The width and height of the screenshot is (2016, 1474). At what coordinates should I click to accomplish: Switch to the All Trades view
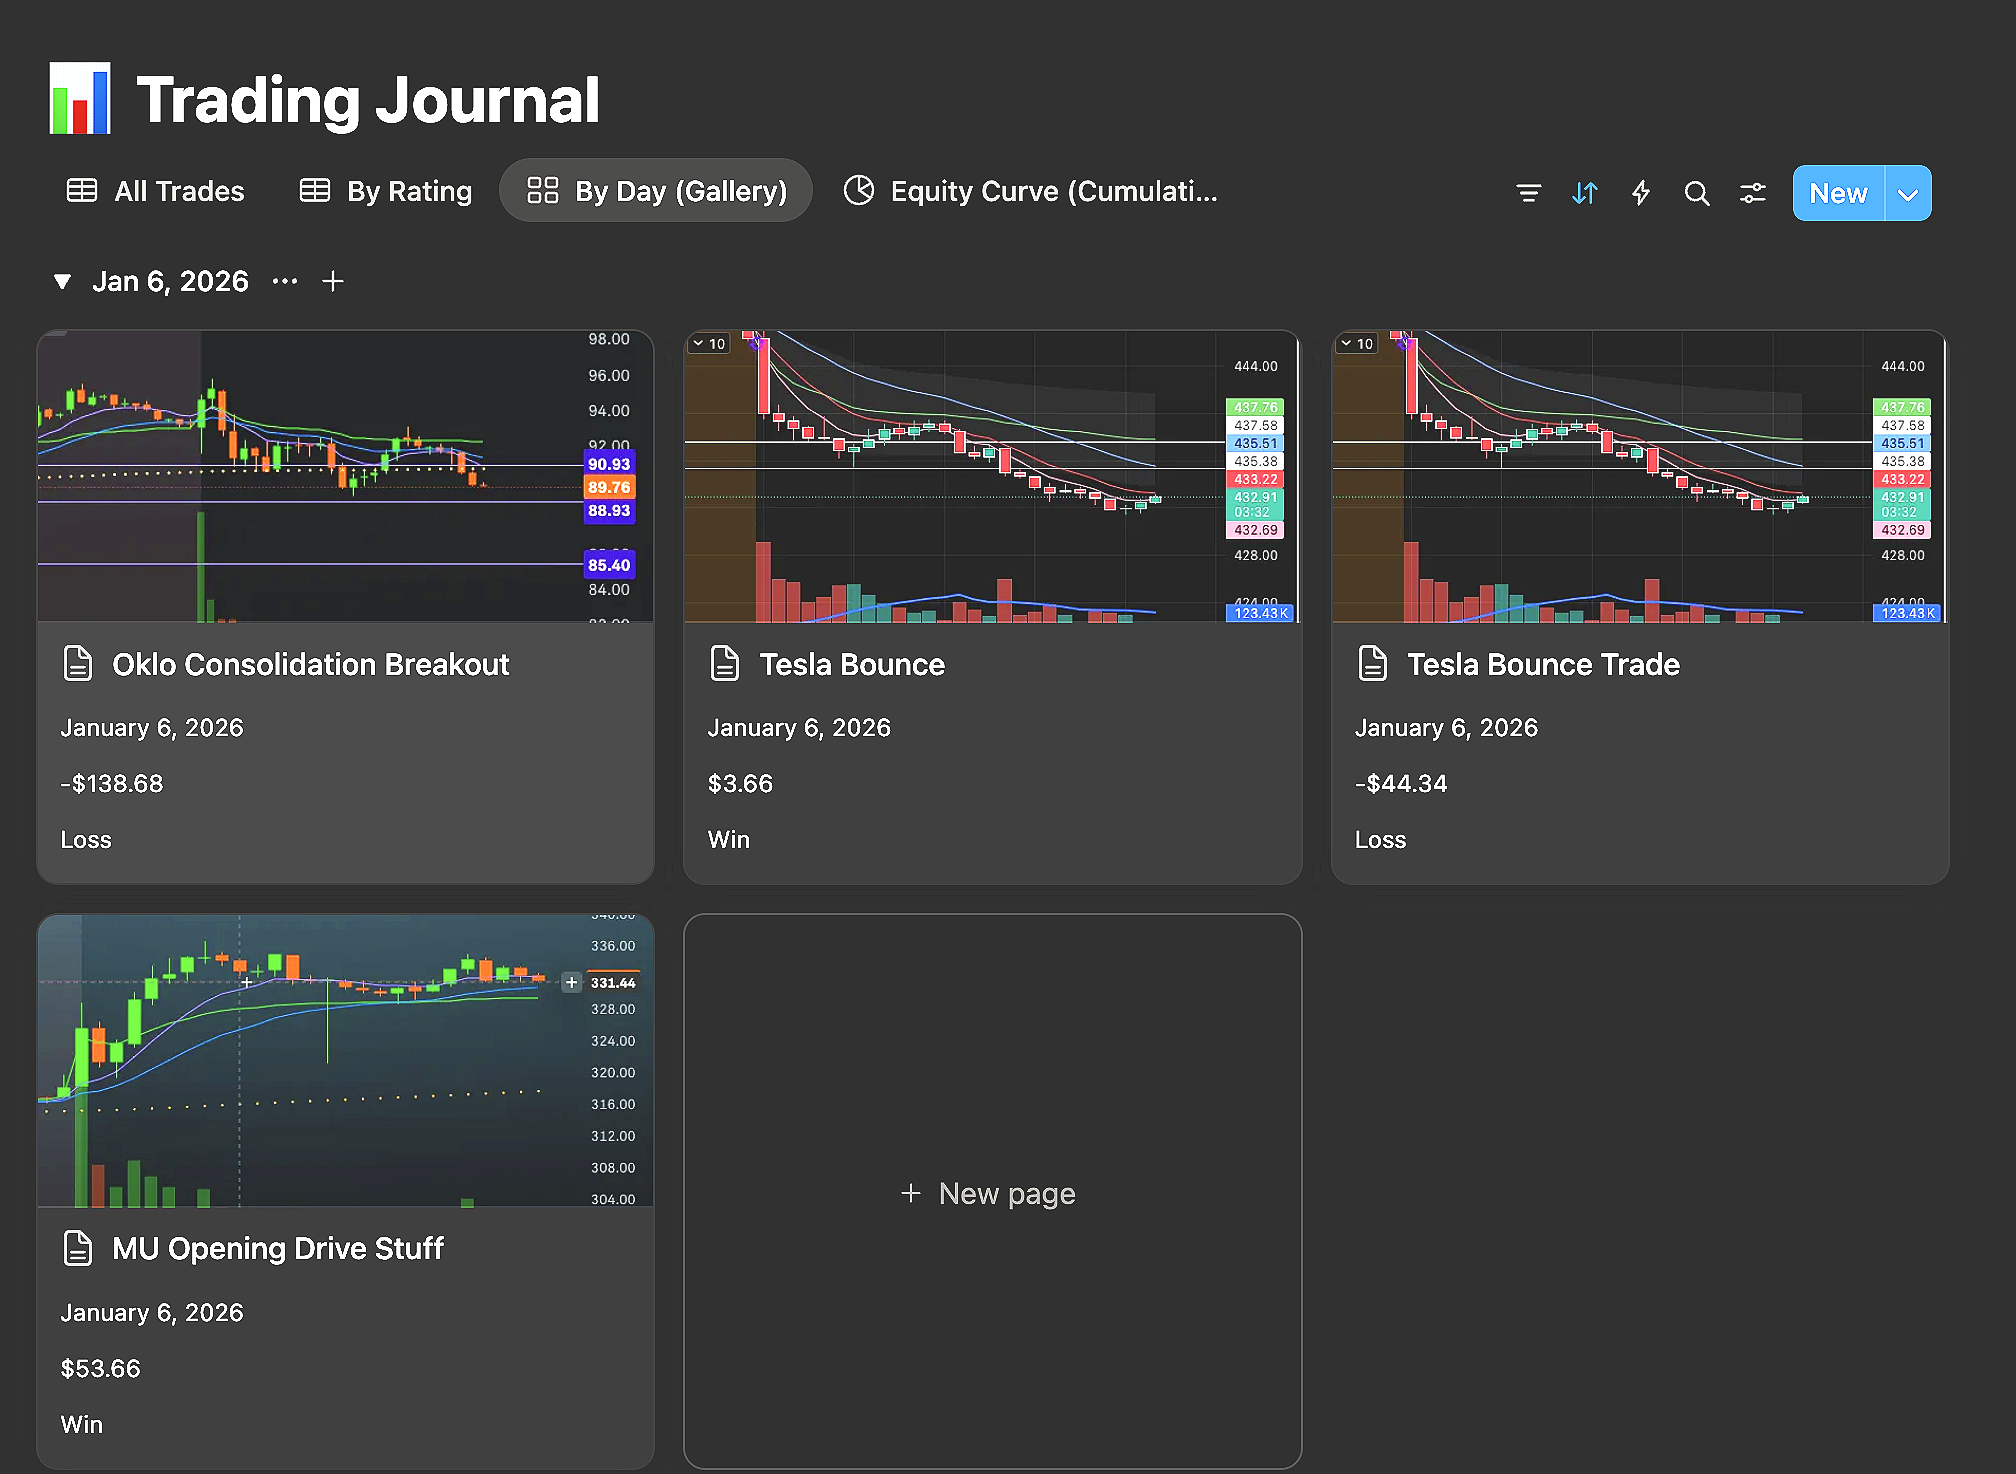click(x=155, y=191)
